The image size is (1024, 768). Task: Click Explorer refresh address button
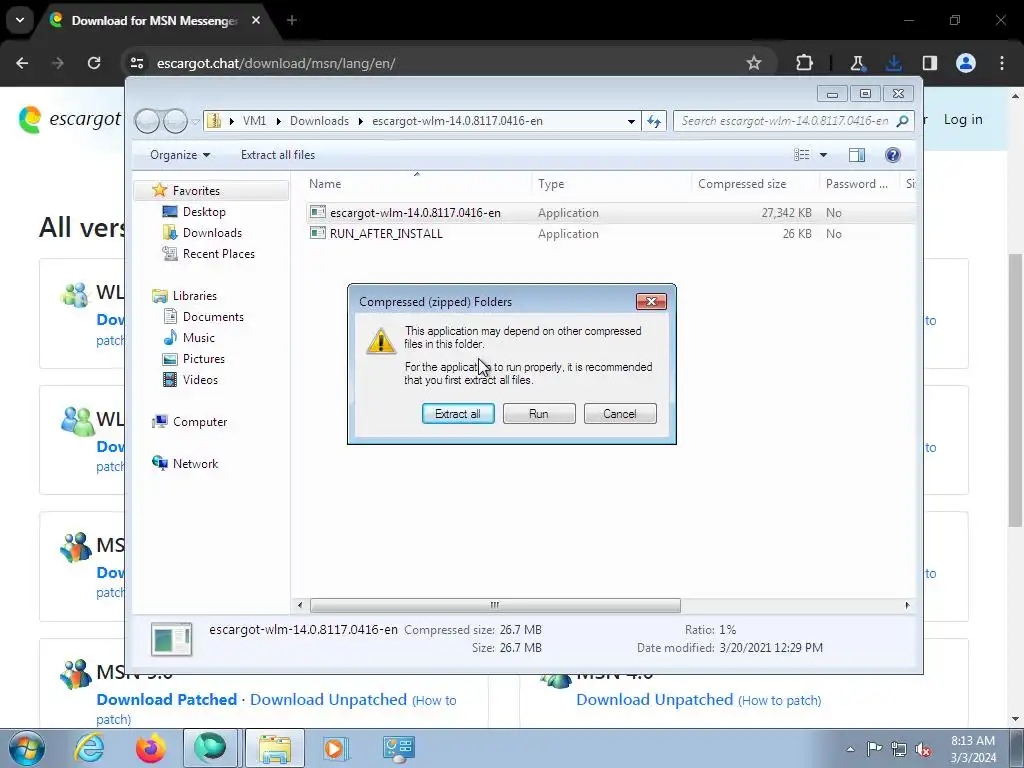point(654,121)
